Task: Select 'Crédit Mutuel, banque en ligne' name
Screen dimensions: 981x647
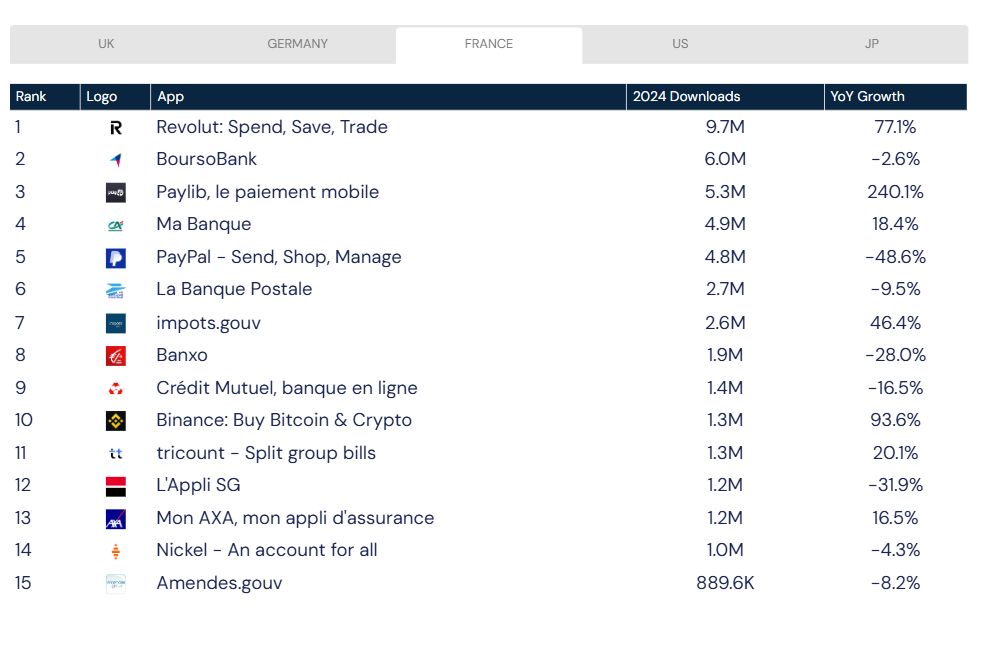Action: 287,388
